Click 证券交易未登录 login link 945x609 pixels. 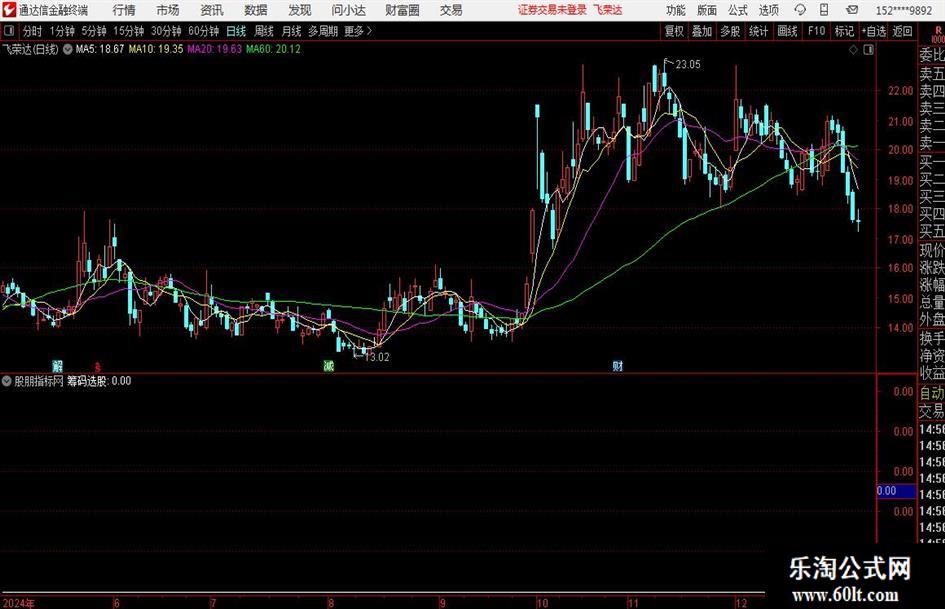[x=552, y=10]
